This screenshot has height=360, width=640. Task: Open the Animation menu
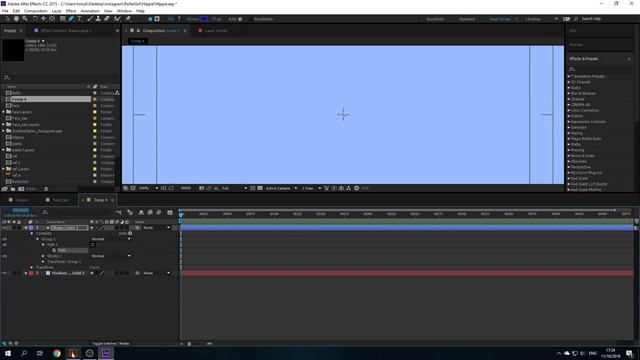pos(90,11)
